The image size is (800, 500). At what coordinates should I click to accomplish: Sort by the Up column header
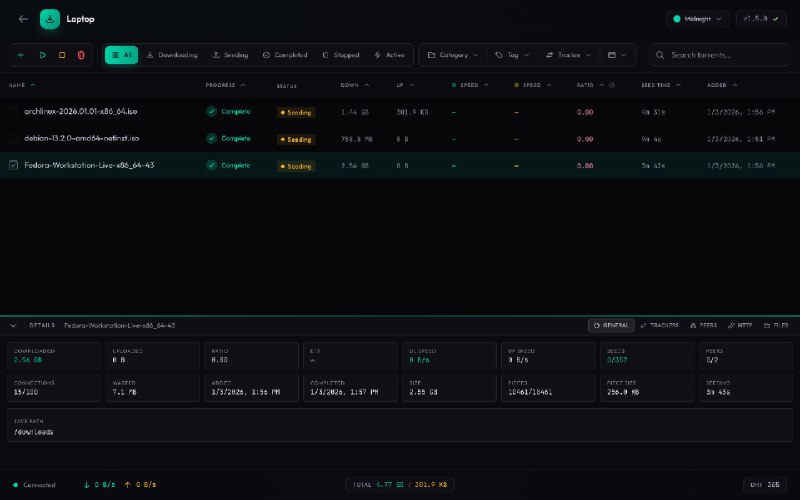[405, 85]
